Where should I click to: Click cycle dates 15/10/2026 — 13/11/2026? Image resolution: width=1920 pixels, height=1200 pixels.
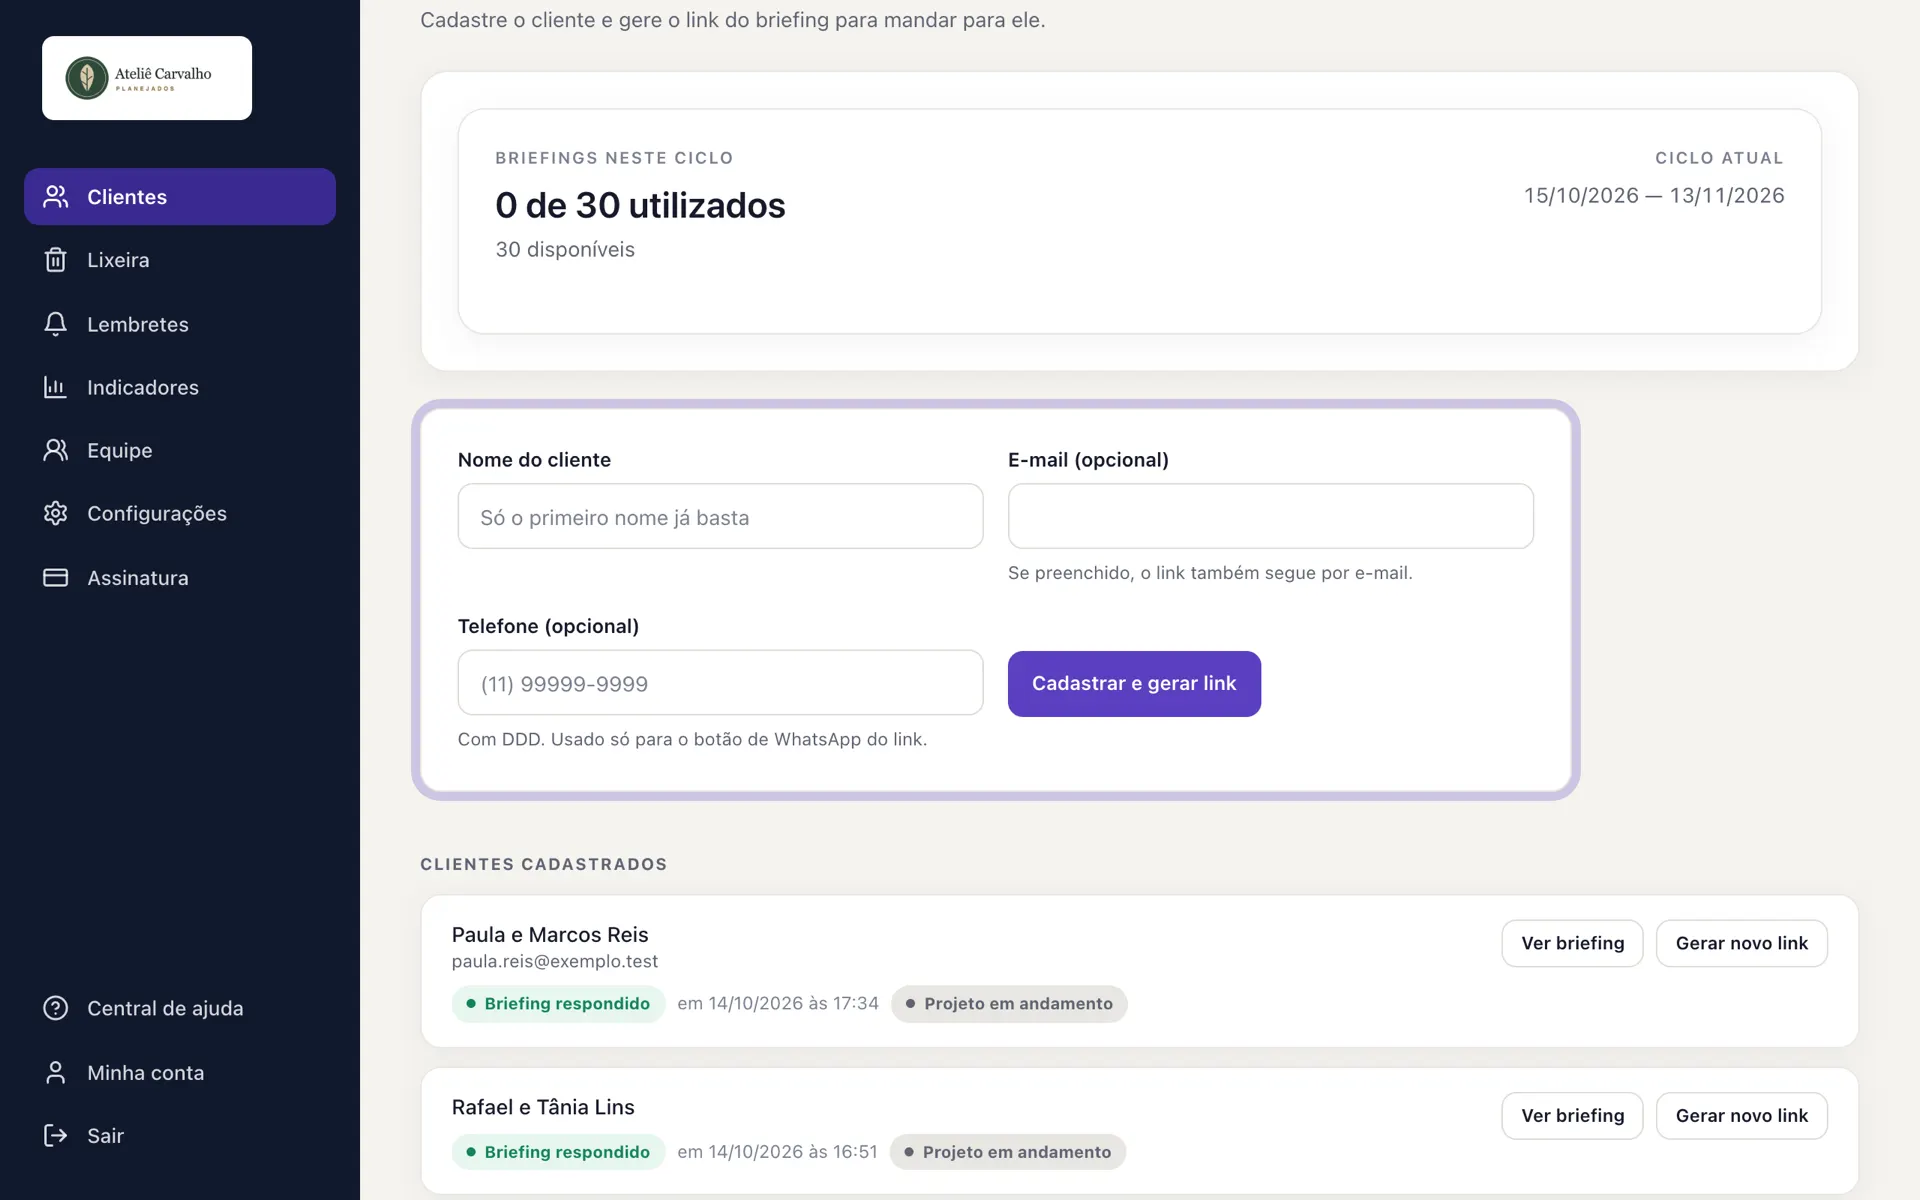click(1654, 195)
